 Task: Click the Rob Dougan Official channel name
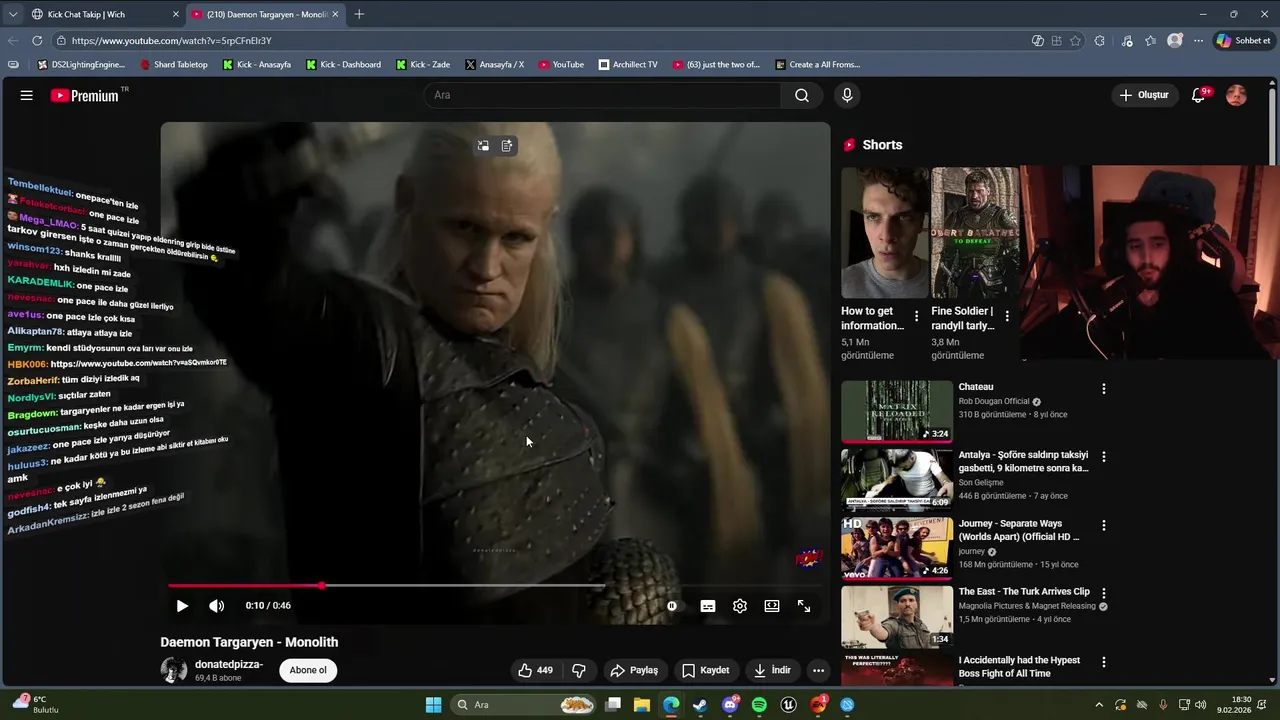994,402
